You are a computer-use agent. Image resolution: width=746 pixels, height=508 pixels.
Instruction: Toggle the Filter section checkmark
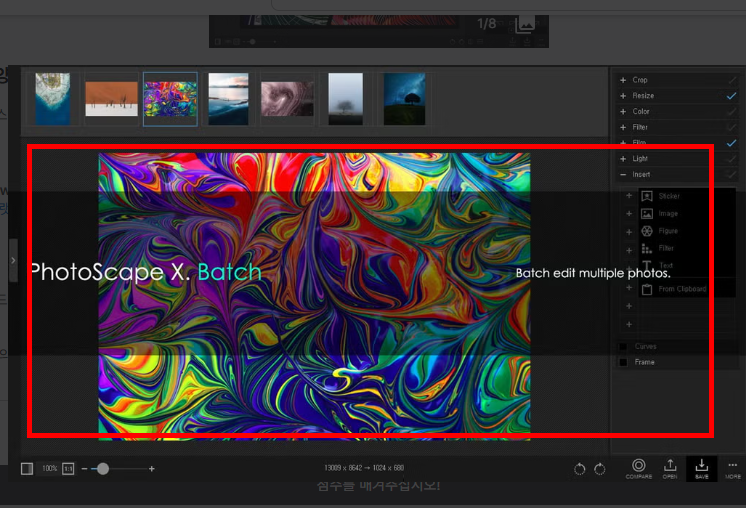pyautogui.click(x=732, y=127)
